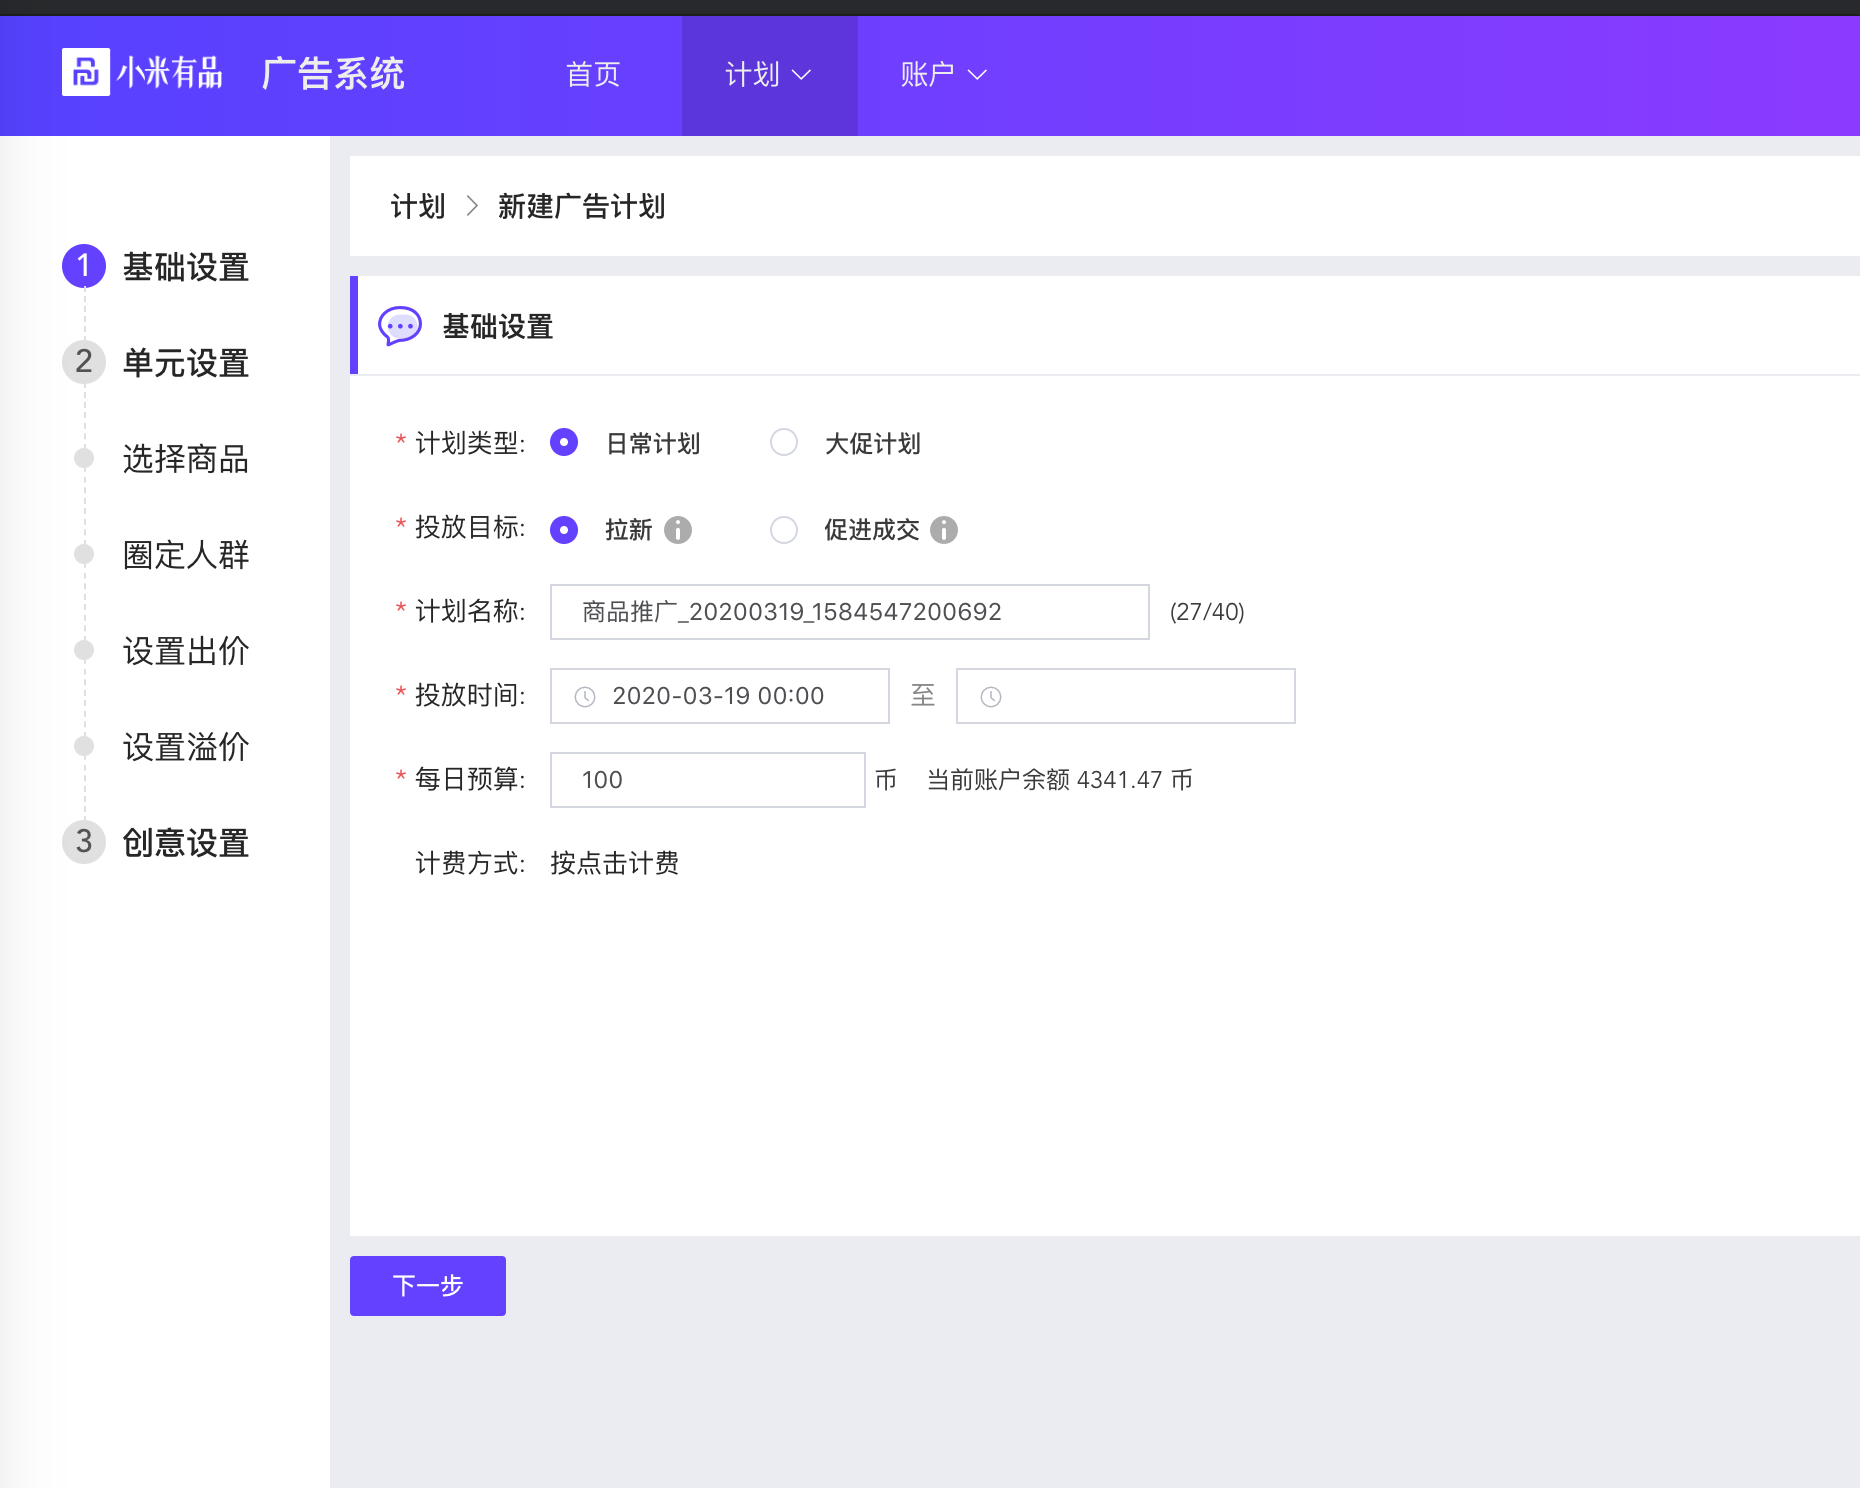Click the clock icon in end time field
This screenshot has width=1860, height=1488.
991,697
